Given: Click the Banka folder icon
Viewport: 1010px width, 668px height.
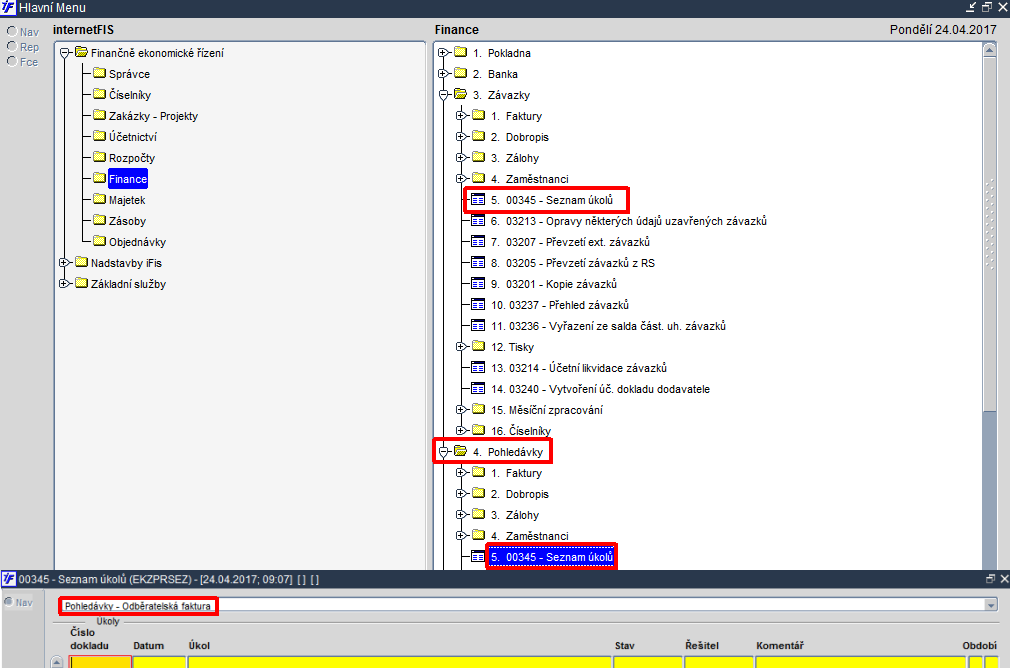Looking at the screenshot, I should pos(461,73).
